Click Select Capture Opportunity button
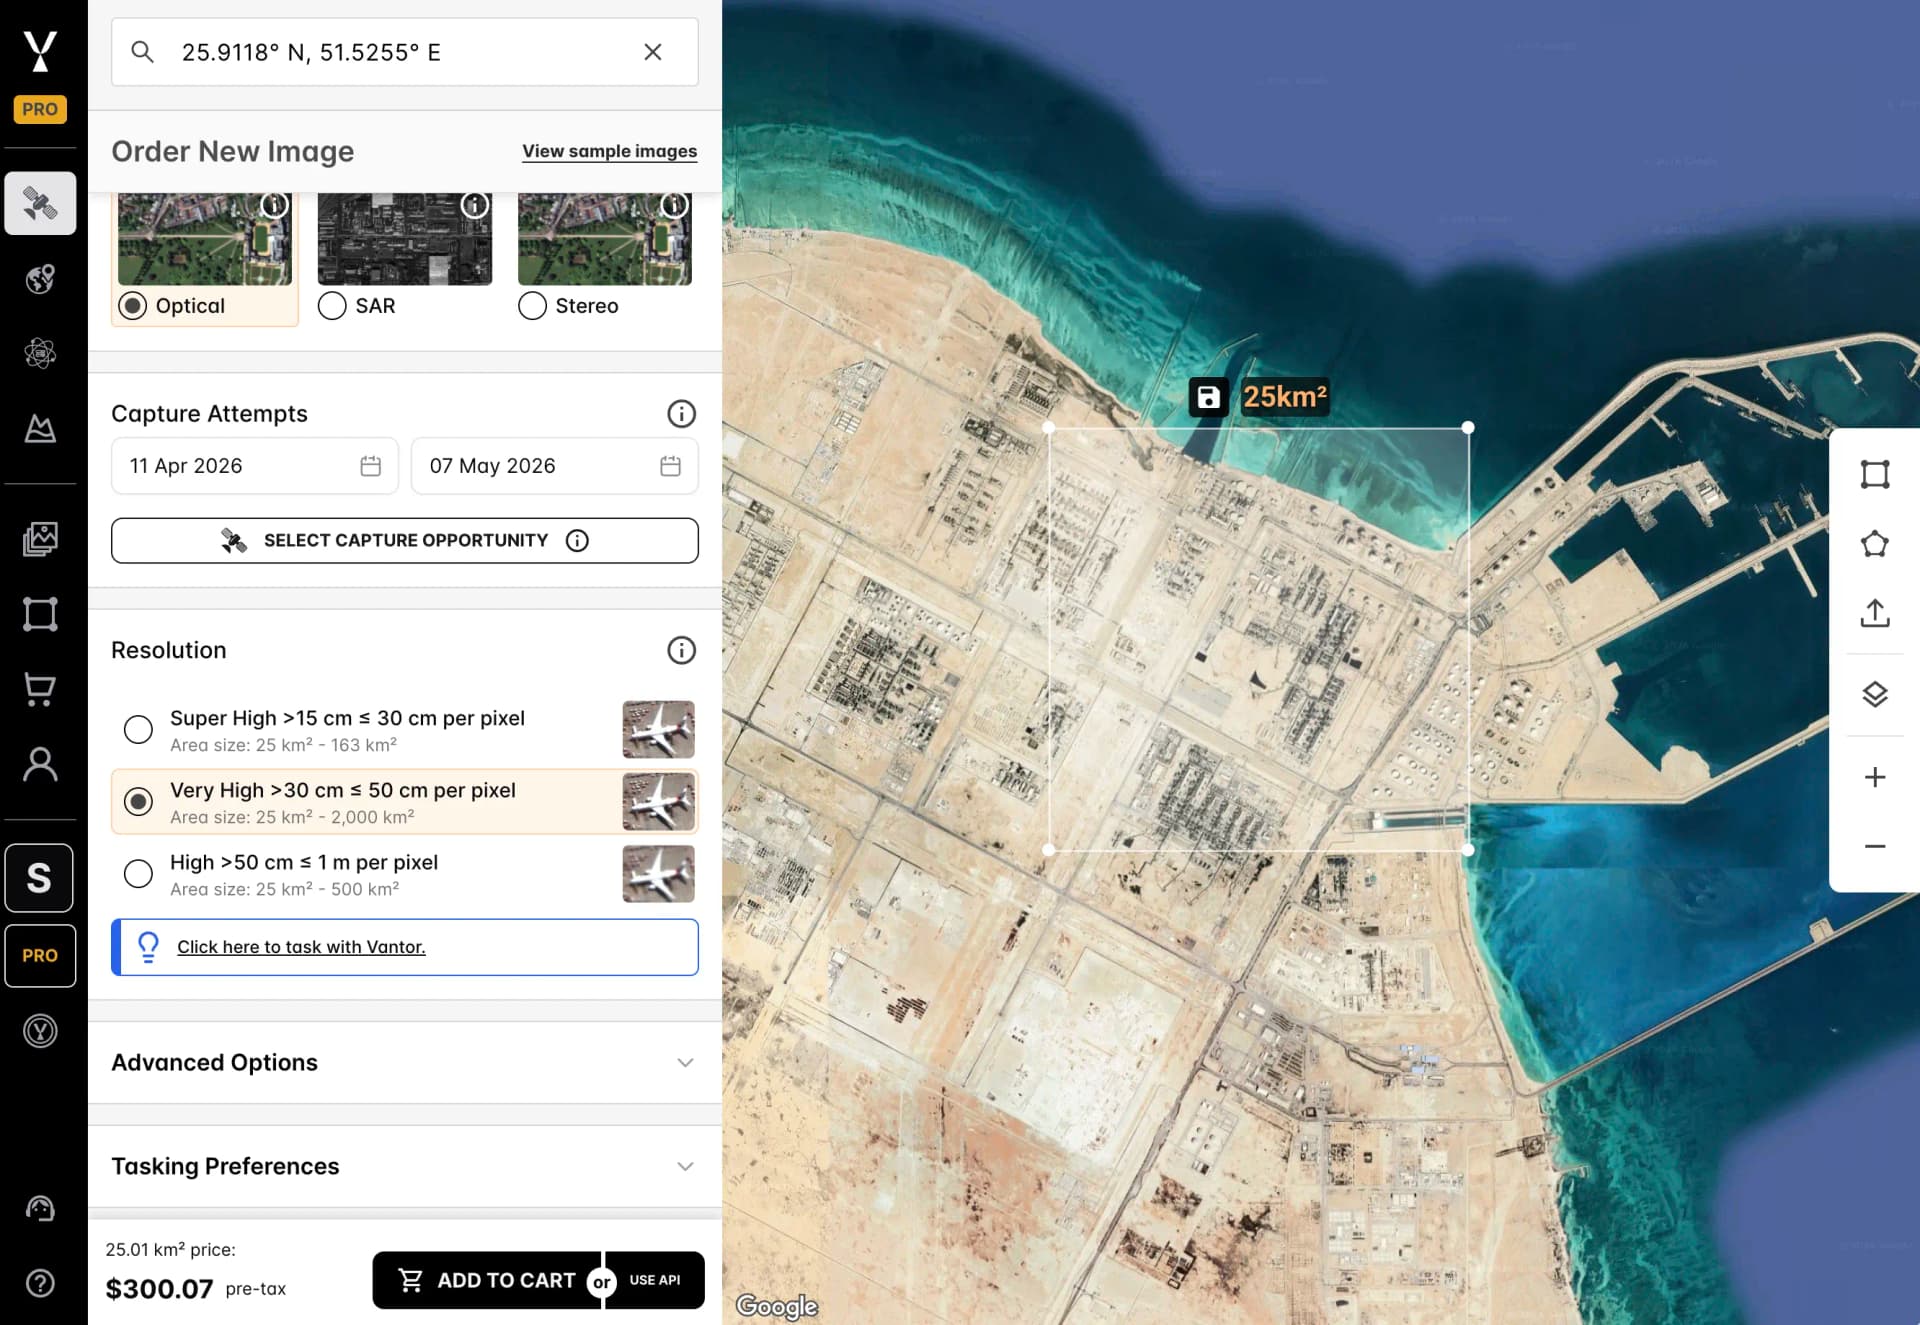The width and height of the screenshot is (1920, 1325). [x=404, y=540]
